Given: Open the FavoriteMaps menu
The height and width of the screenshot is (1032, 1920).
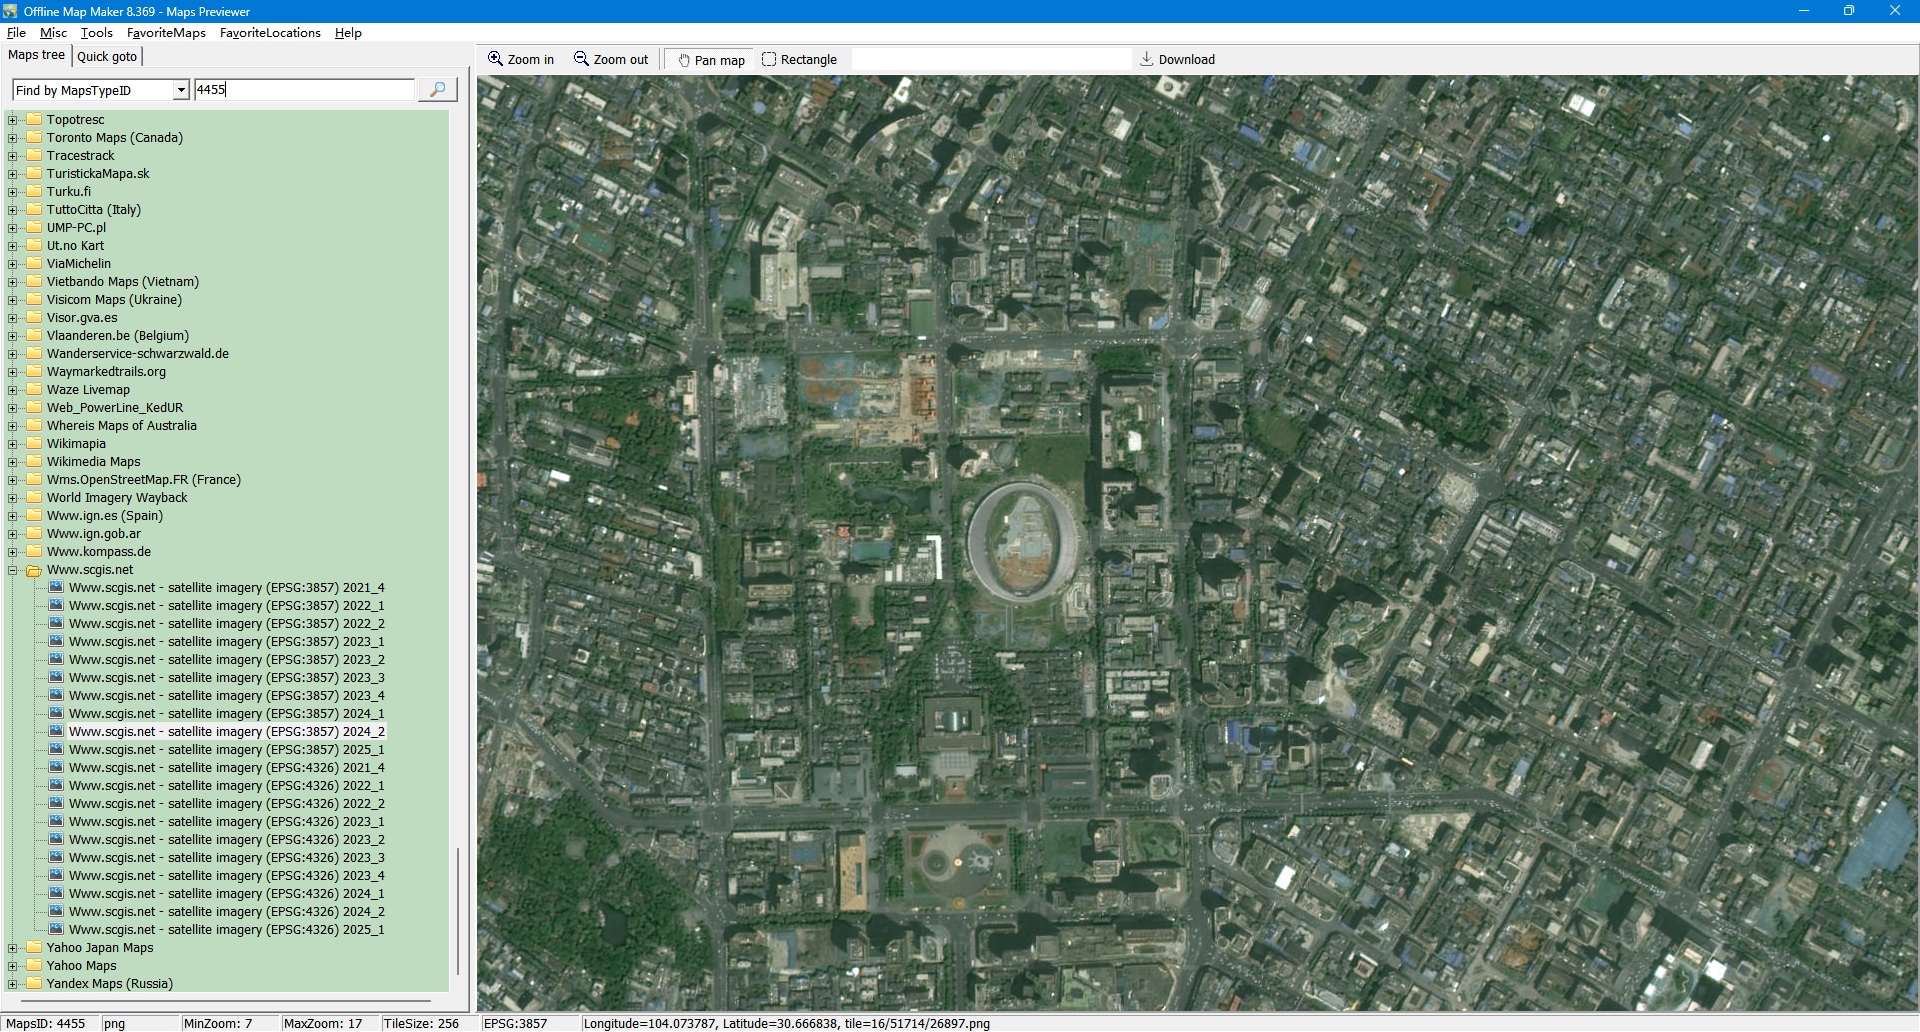Looking at the screenshot, I should click(166, 33).
